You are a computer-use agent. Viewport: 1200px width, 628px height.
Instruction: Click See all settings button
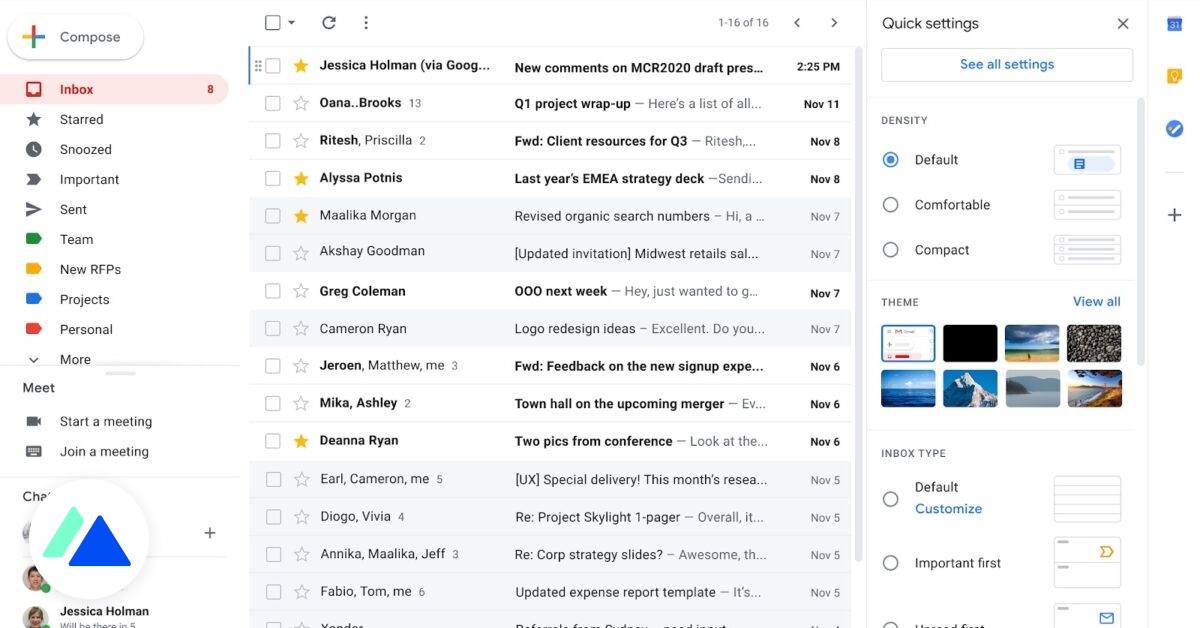[1007, 64]
